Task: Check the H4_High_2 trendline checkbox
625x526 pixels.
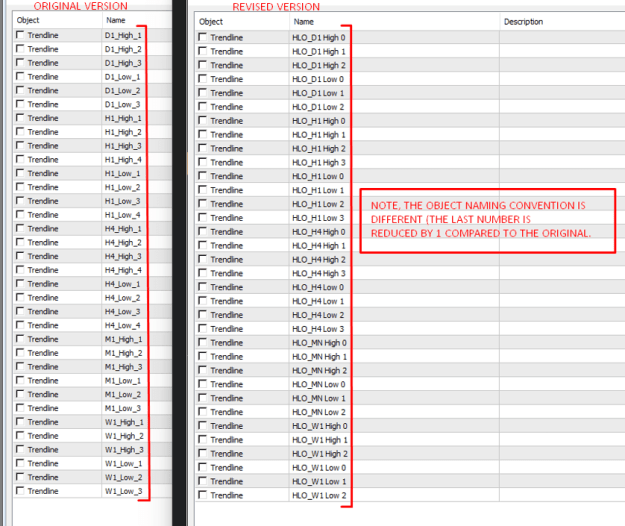Action: point(20,242)
